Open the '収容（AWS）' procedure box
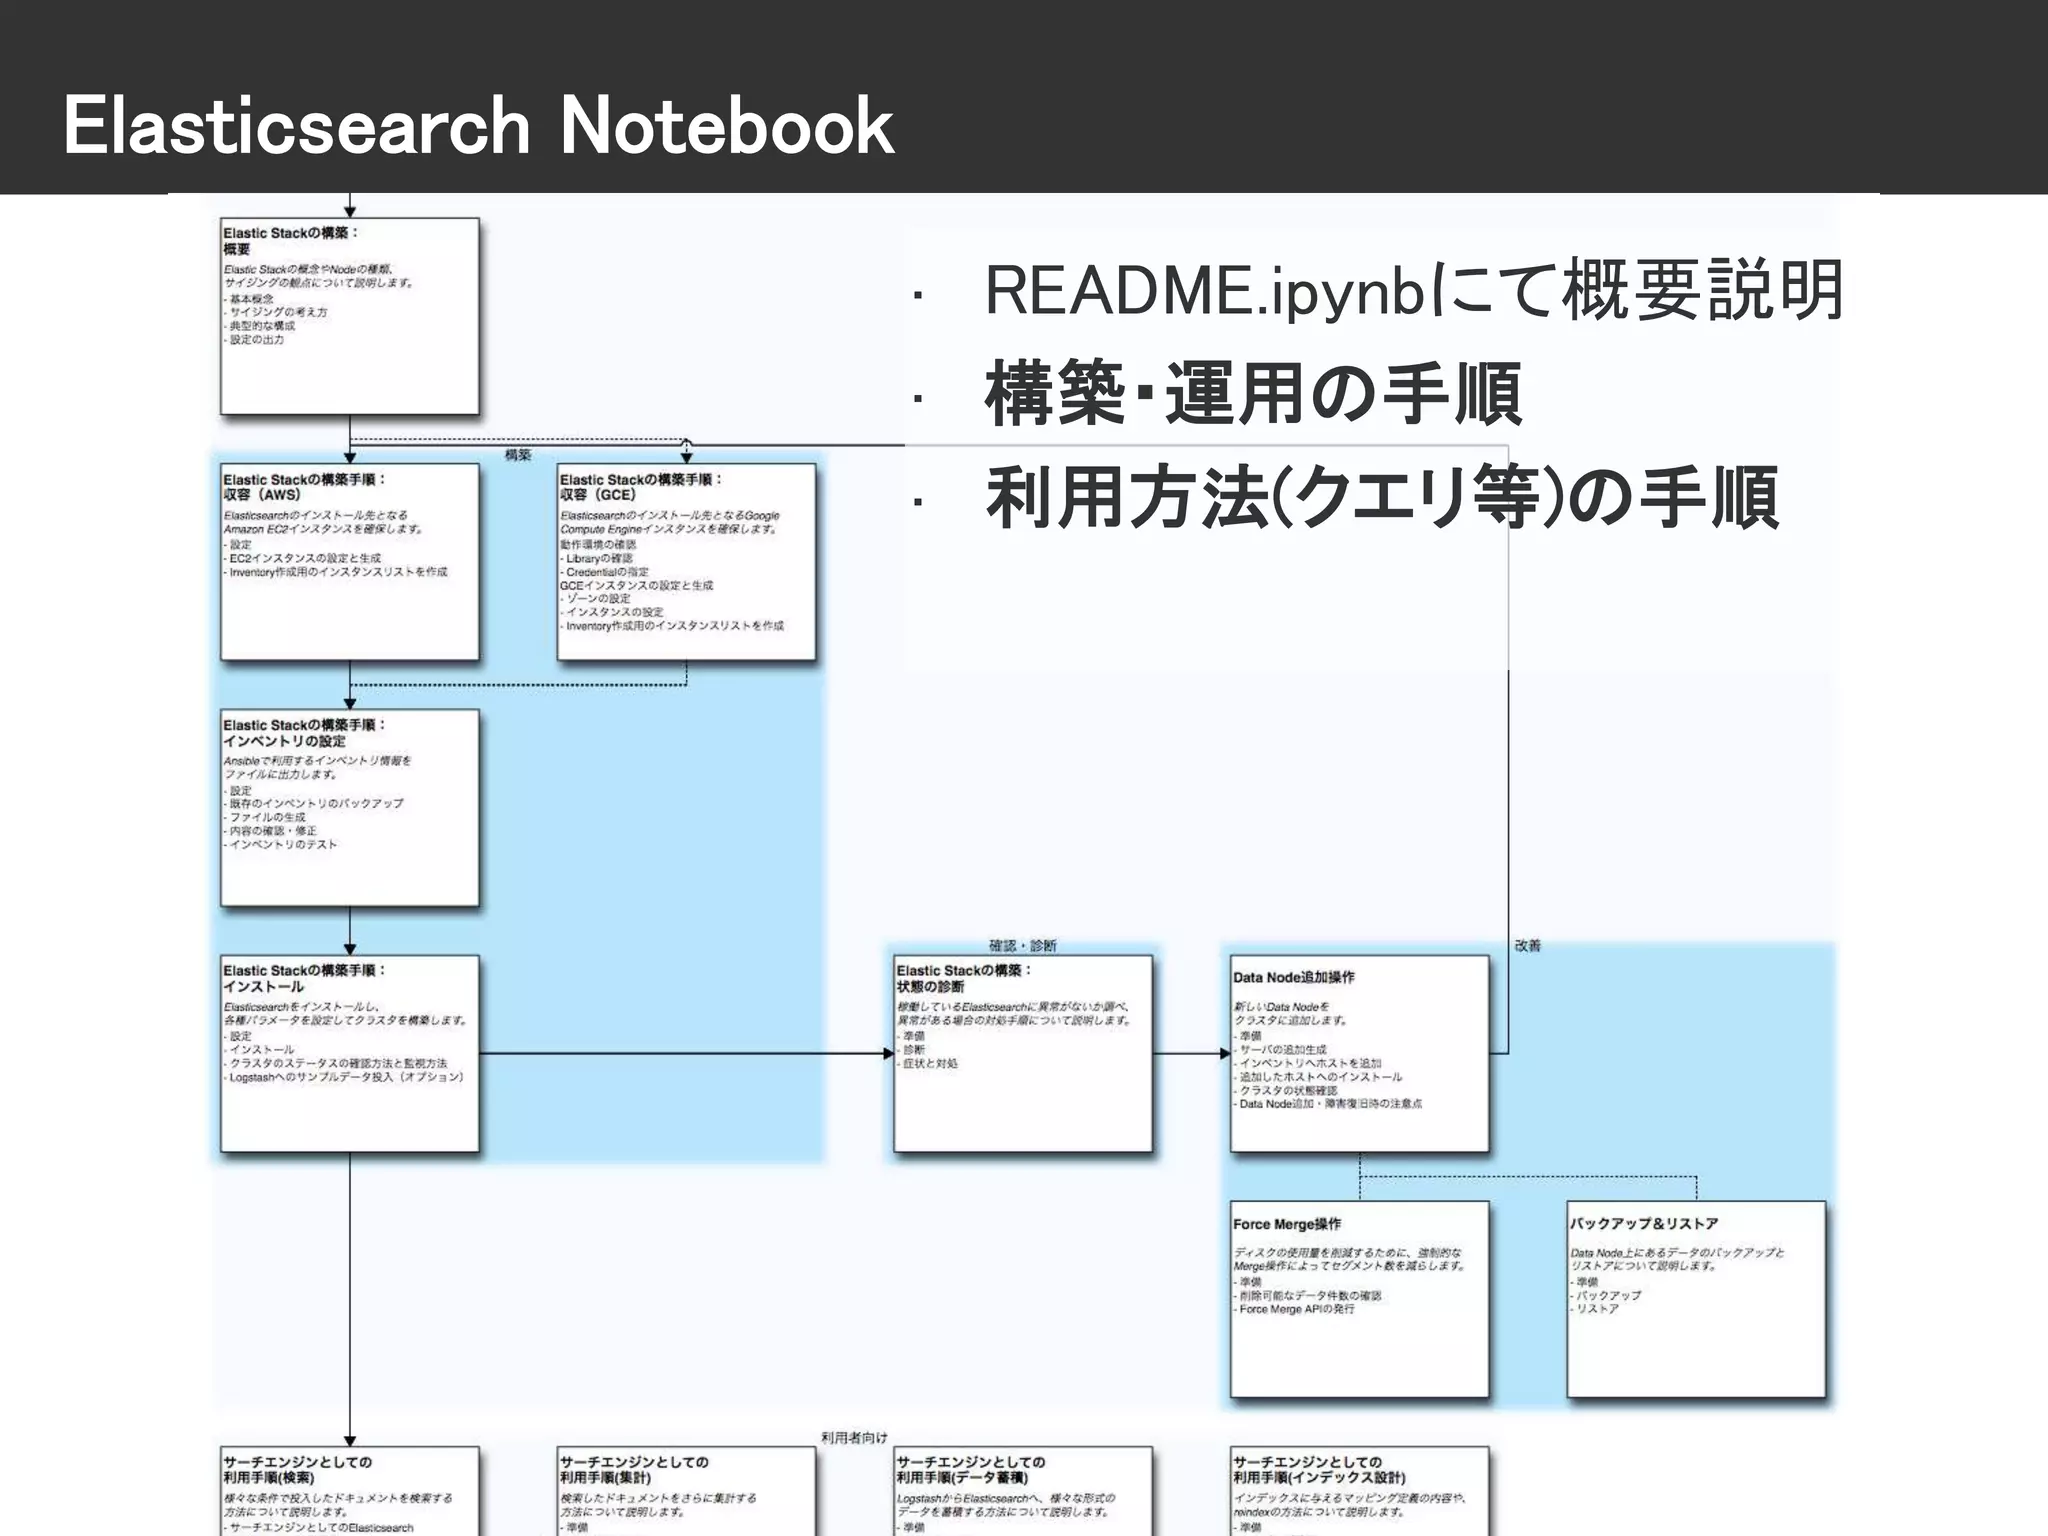The image size is (2048, 1536). [350, 562]
